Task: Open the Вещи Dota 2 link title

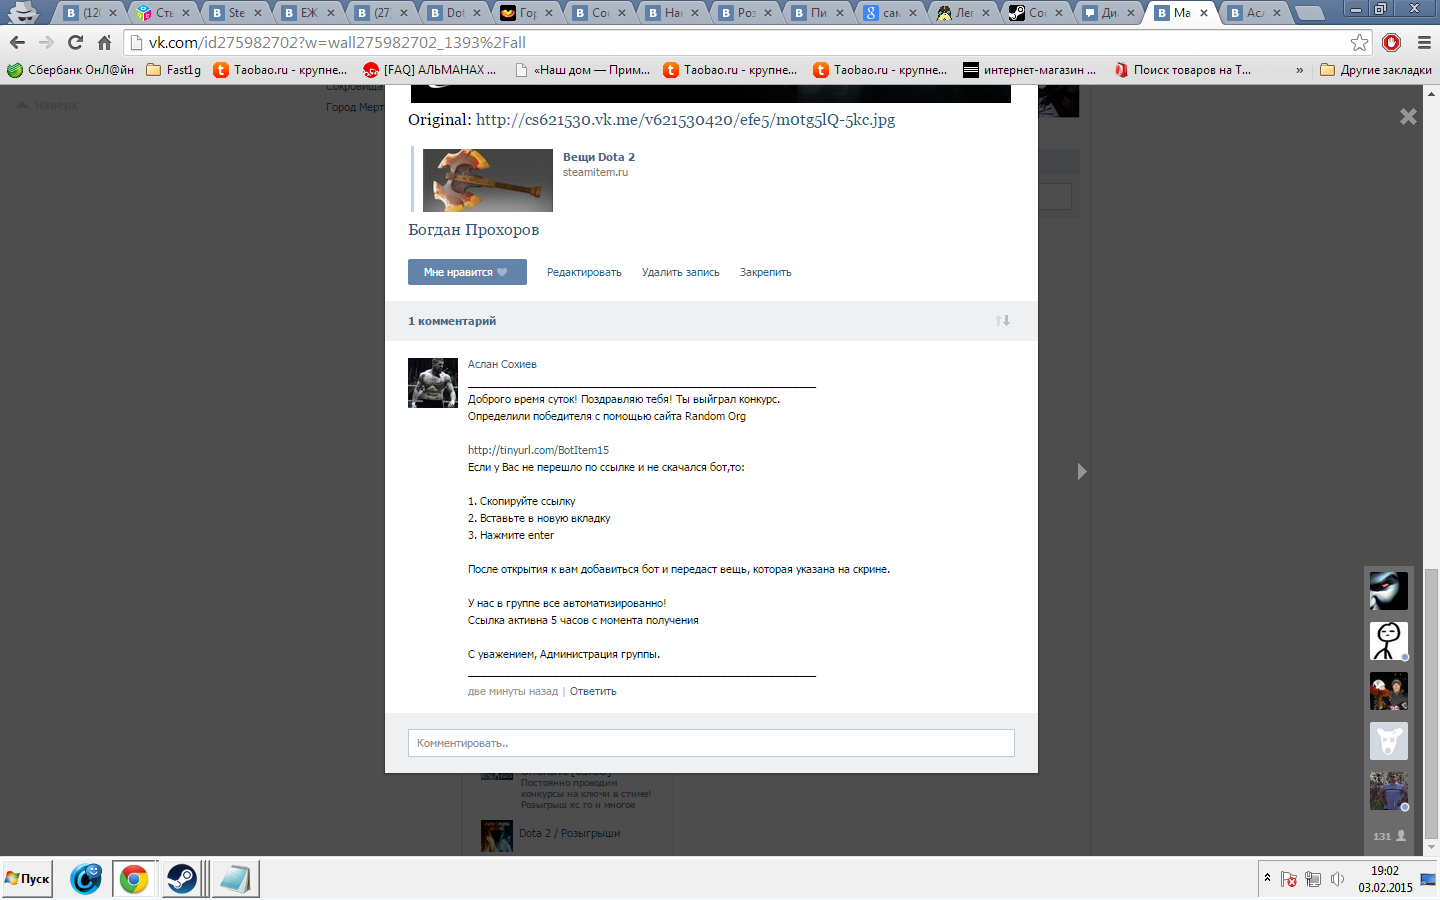Action: point(598,157)
